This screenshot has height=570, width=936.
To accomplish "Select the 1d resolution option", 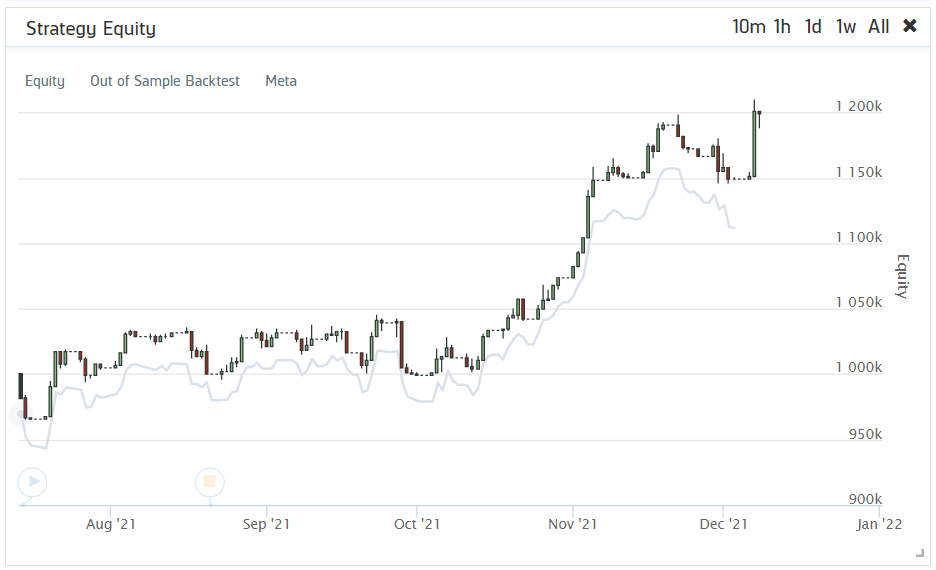I will tap(813, 27).
